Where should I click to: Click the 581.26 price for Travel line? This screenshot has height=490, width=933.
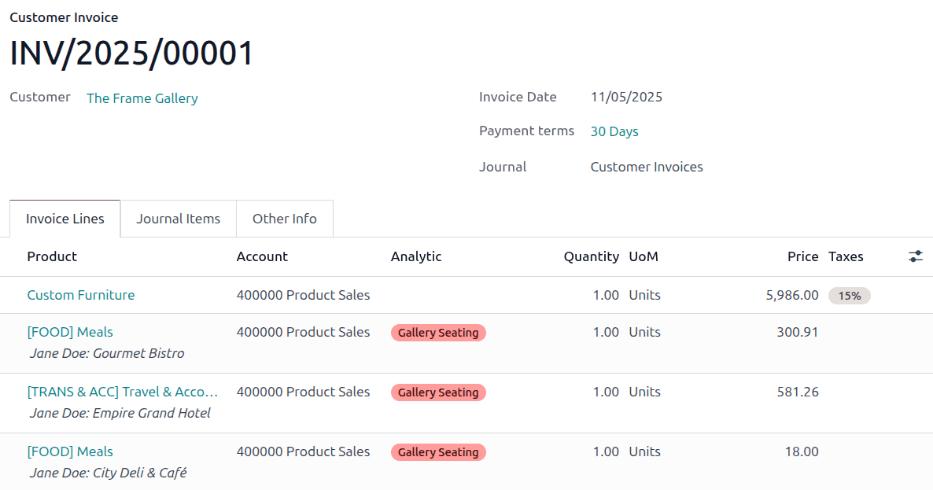[797, 392]
